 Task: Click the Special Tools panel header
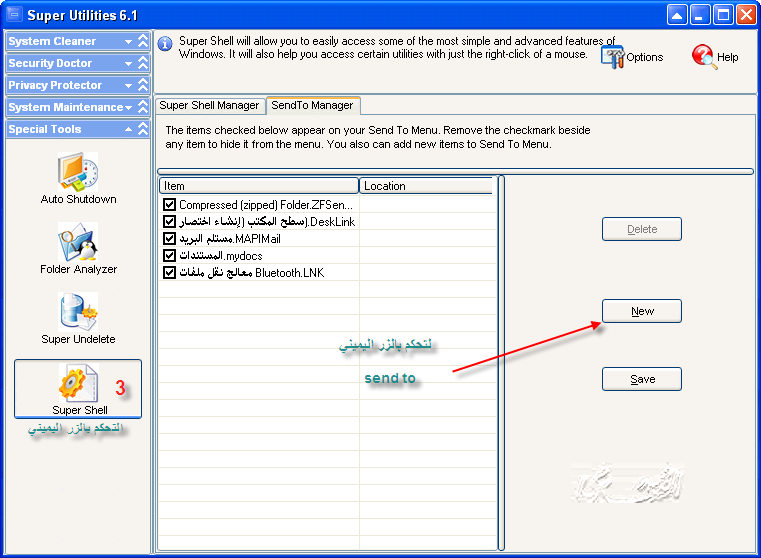pyautogui.click(x=78, y=129)
